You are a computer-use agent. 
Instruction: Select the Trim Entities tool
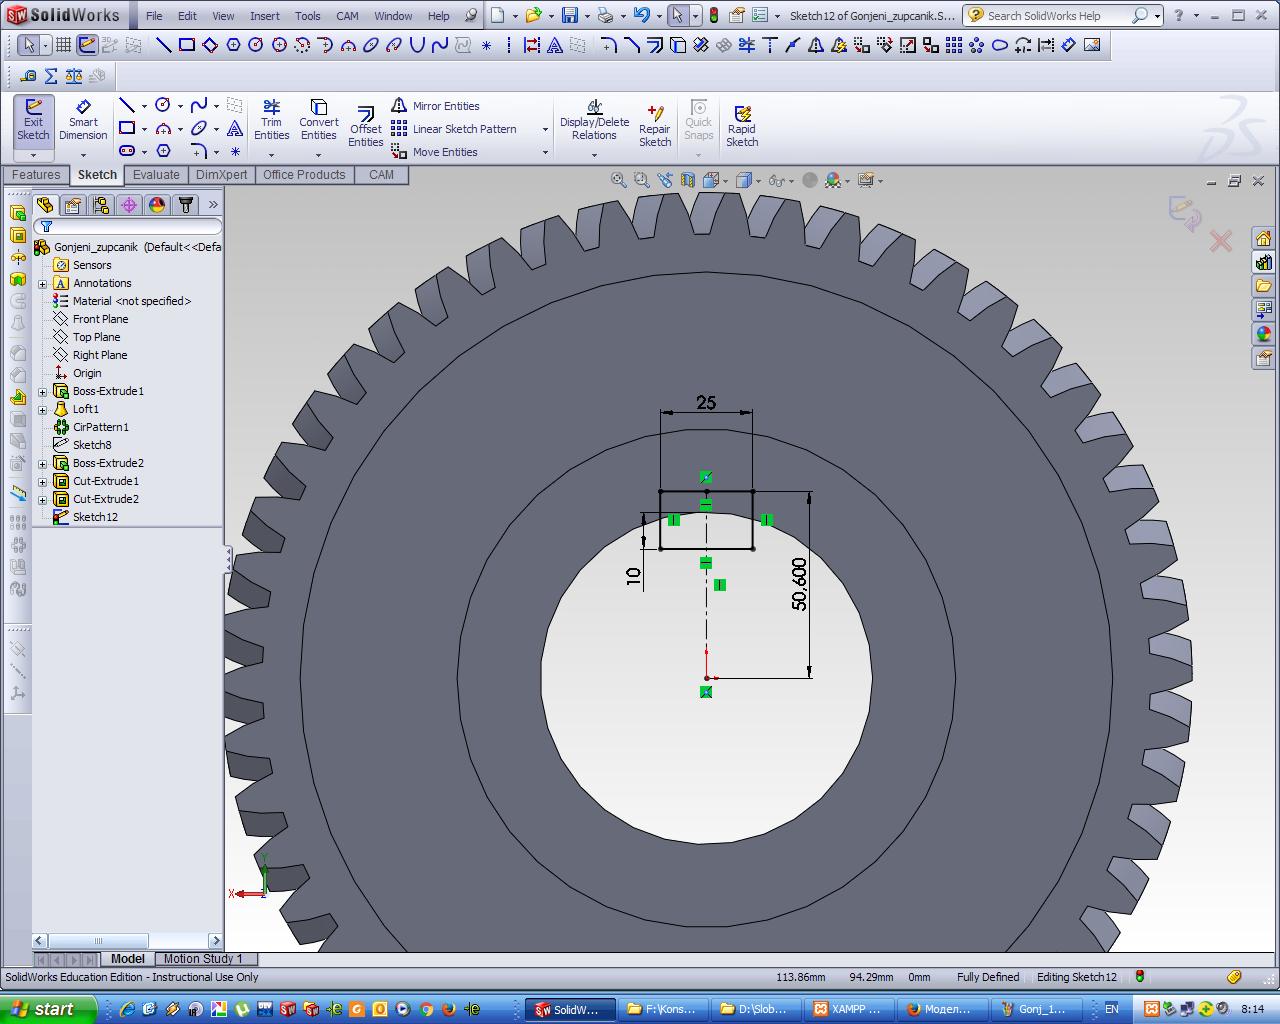click(x=271, y=121)
